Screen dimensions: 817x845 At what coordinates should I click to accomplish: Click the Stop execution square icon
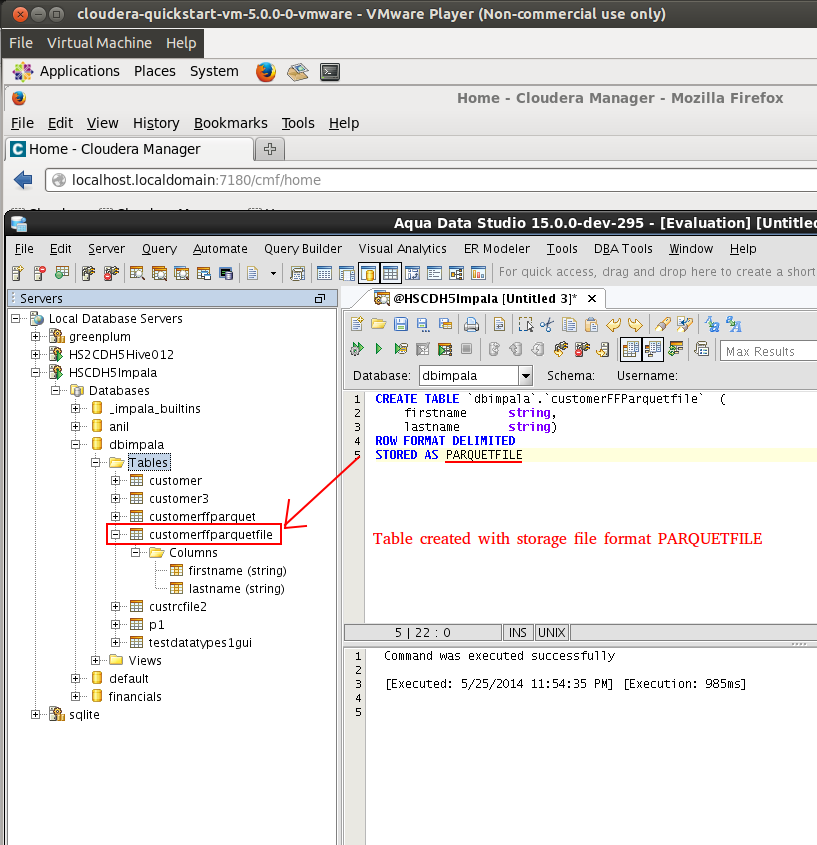point(467,349)
